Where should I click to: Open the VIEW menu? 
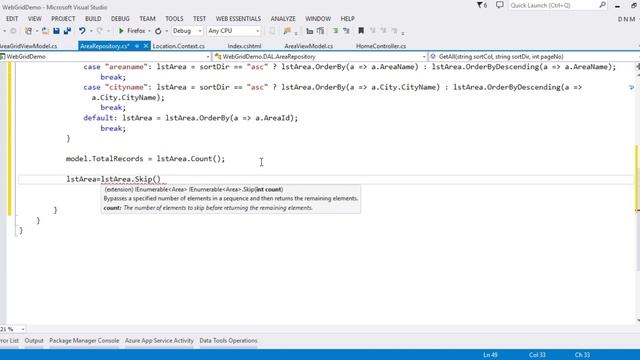(35, 19)
